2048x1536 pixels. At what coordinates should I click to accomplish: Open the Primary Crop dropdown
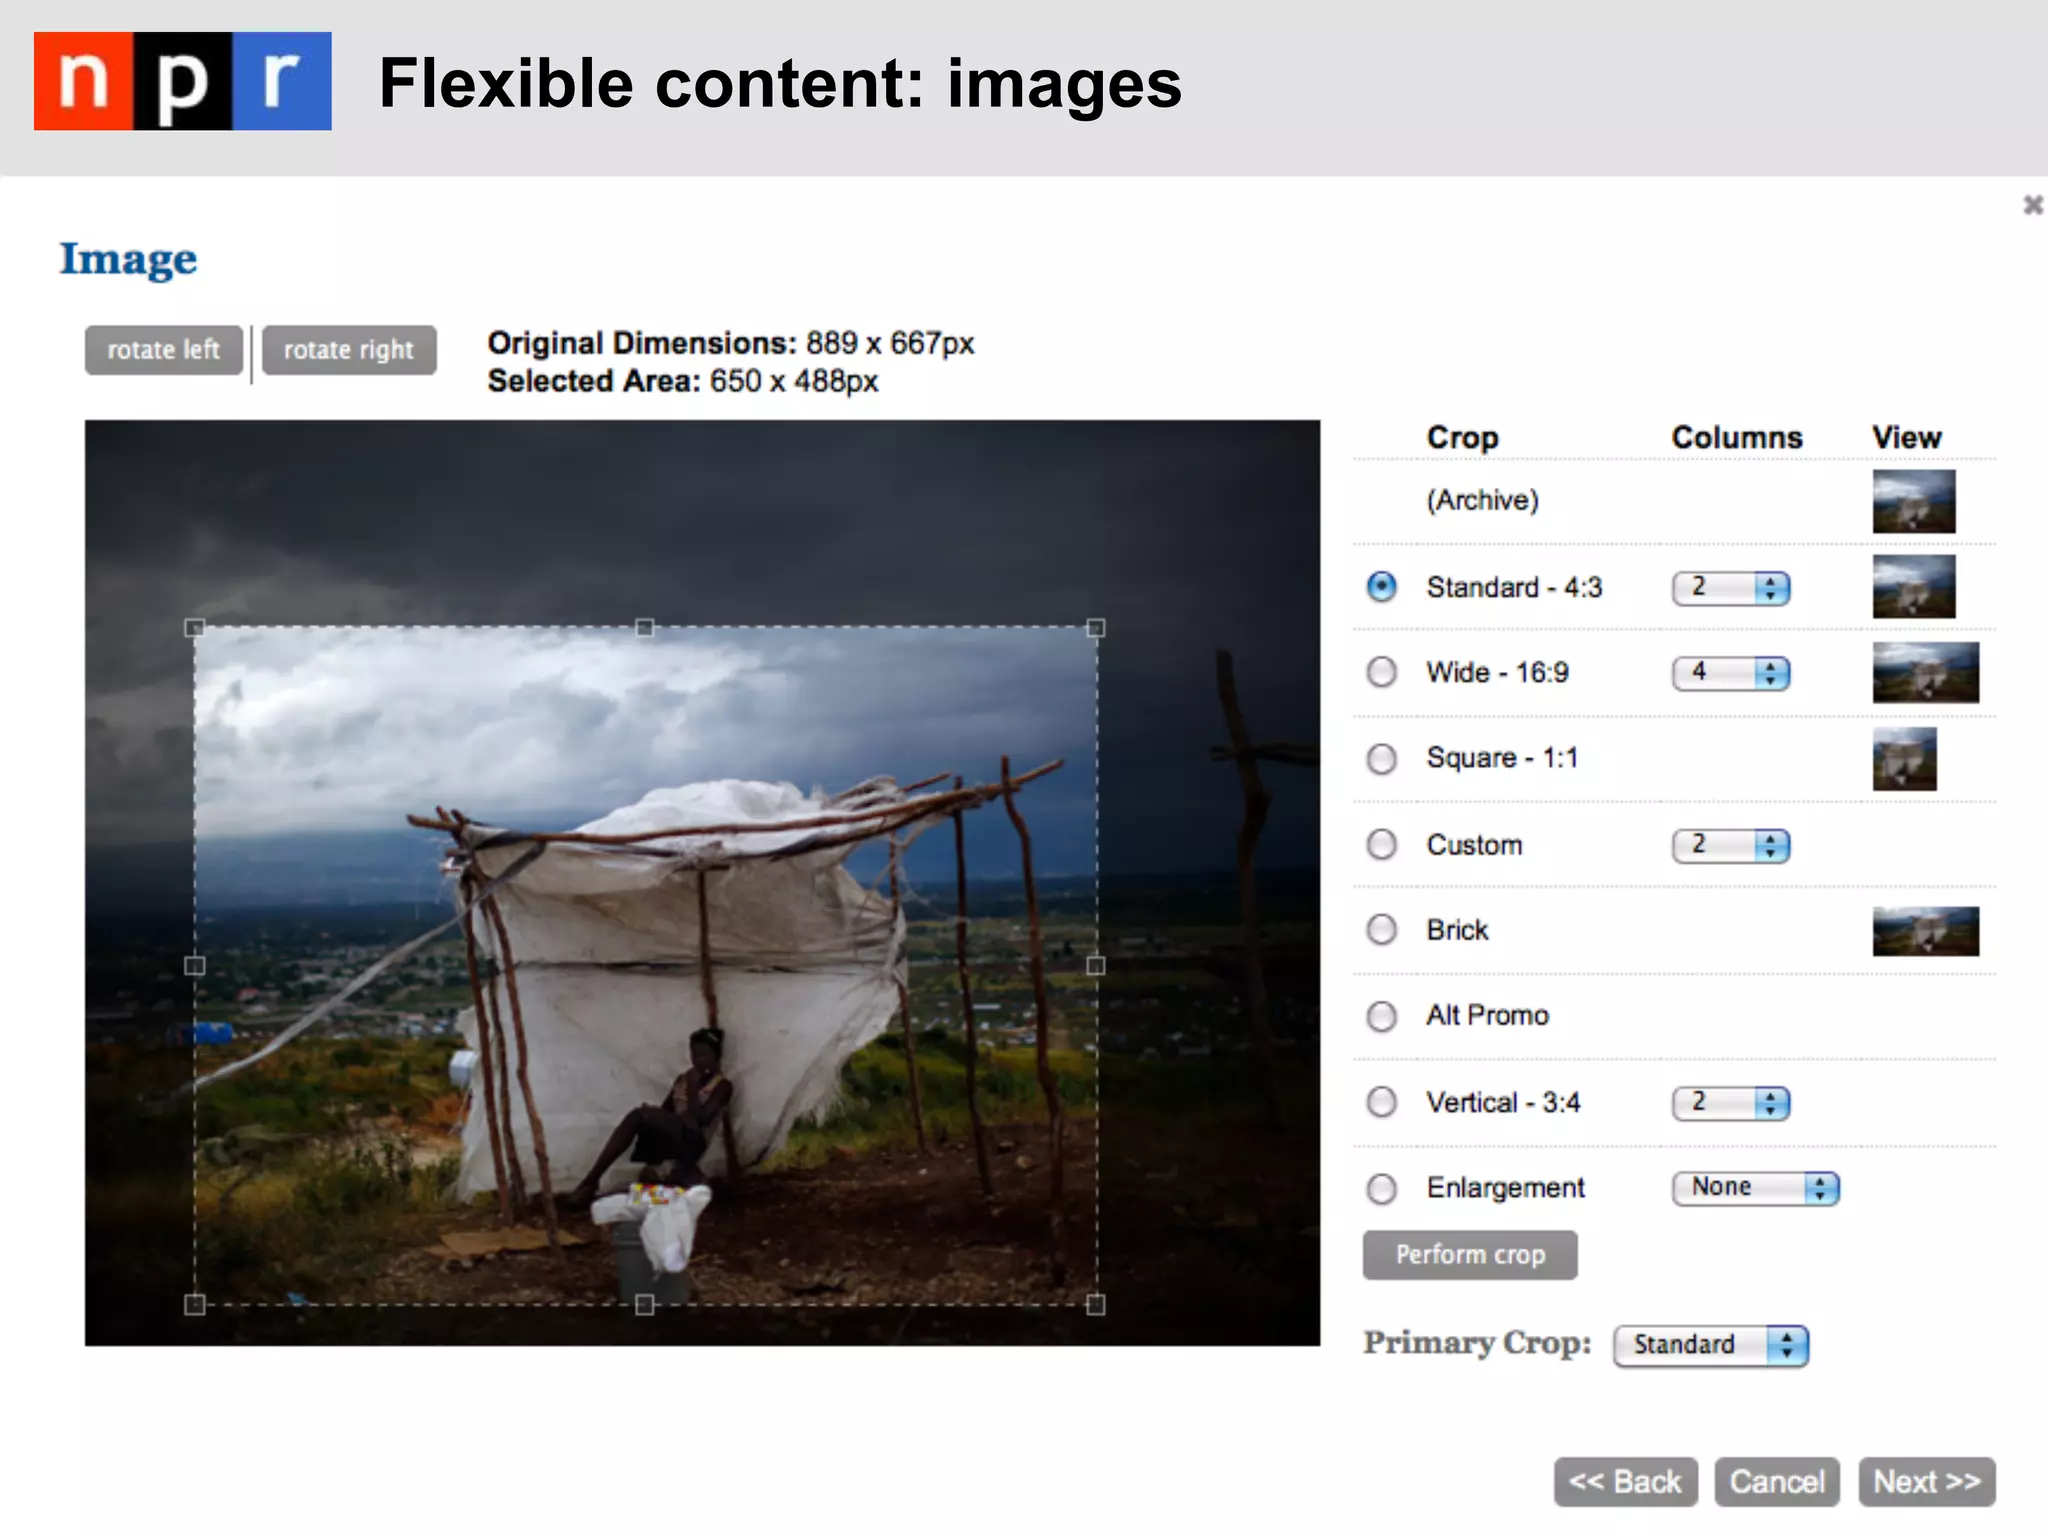(x=1710, y=1345)
